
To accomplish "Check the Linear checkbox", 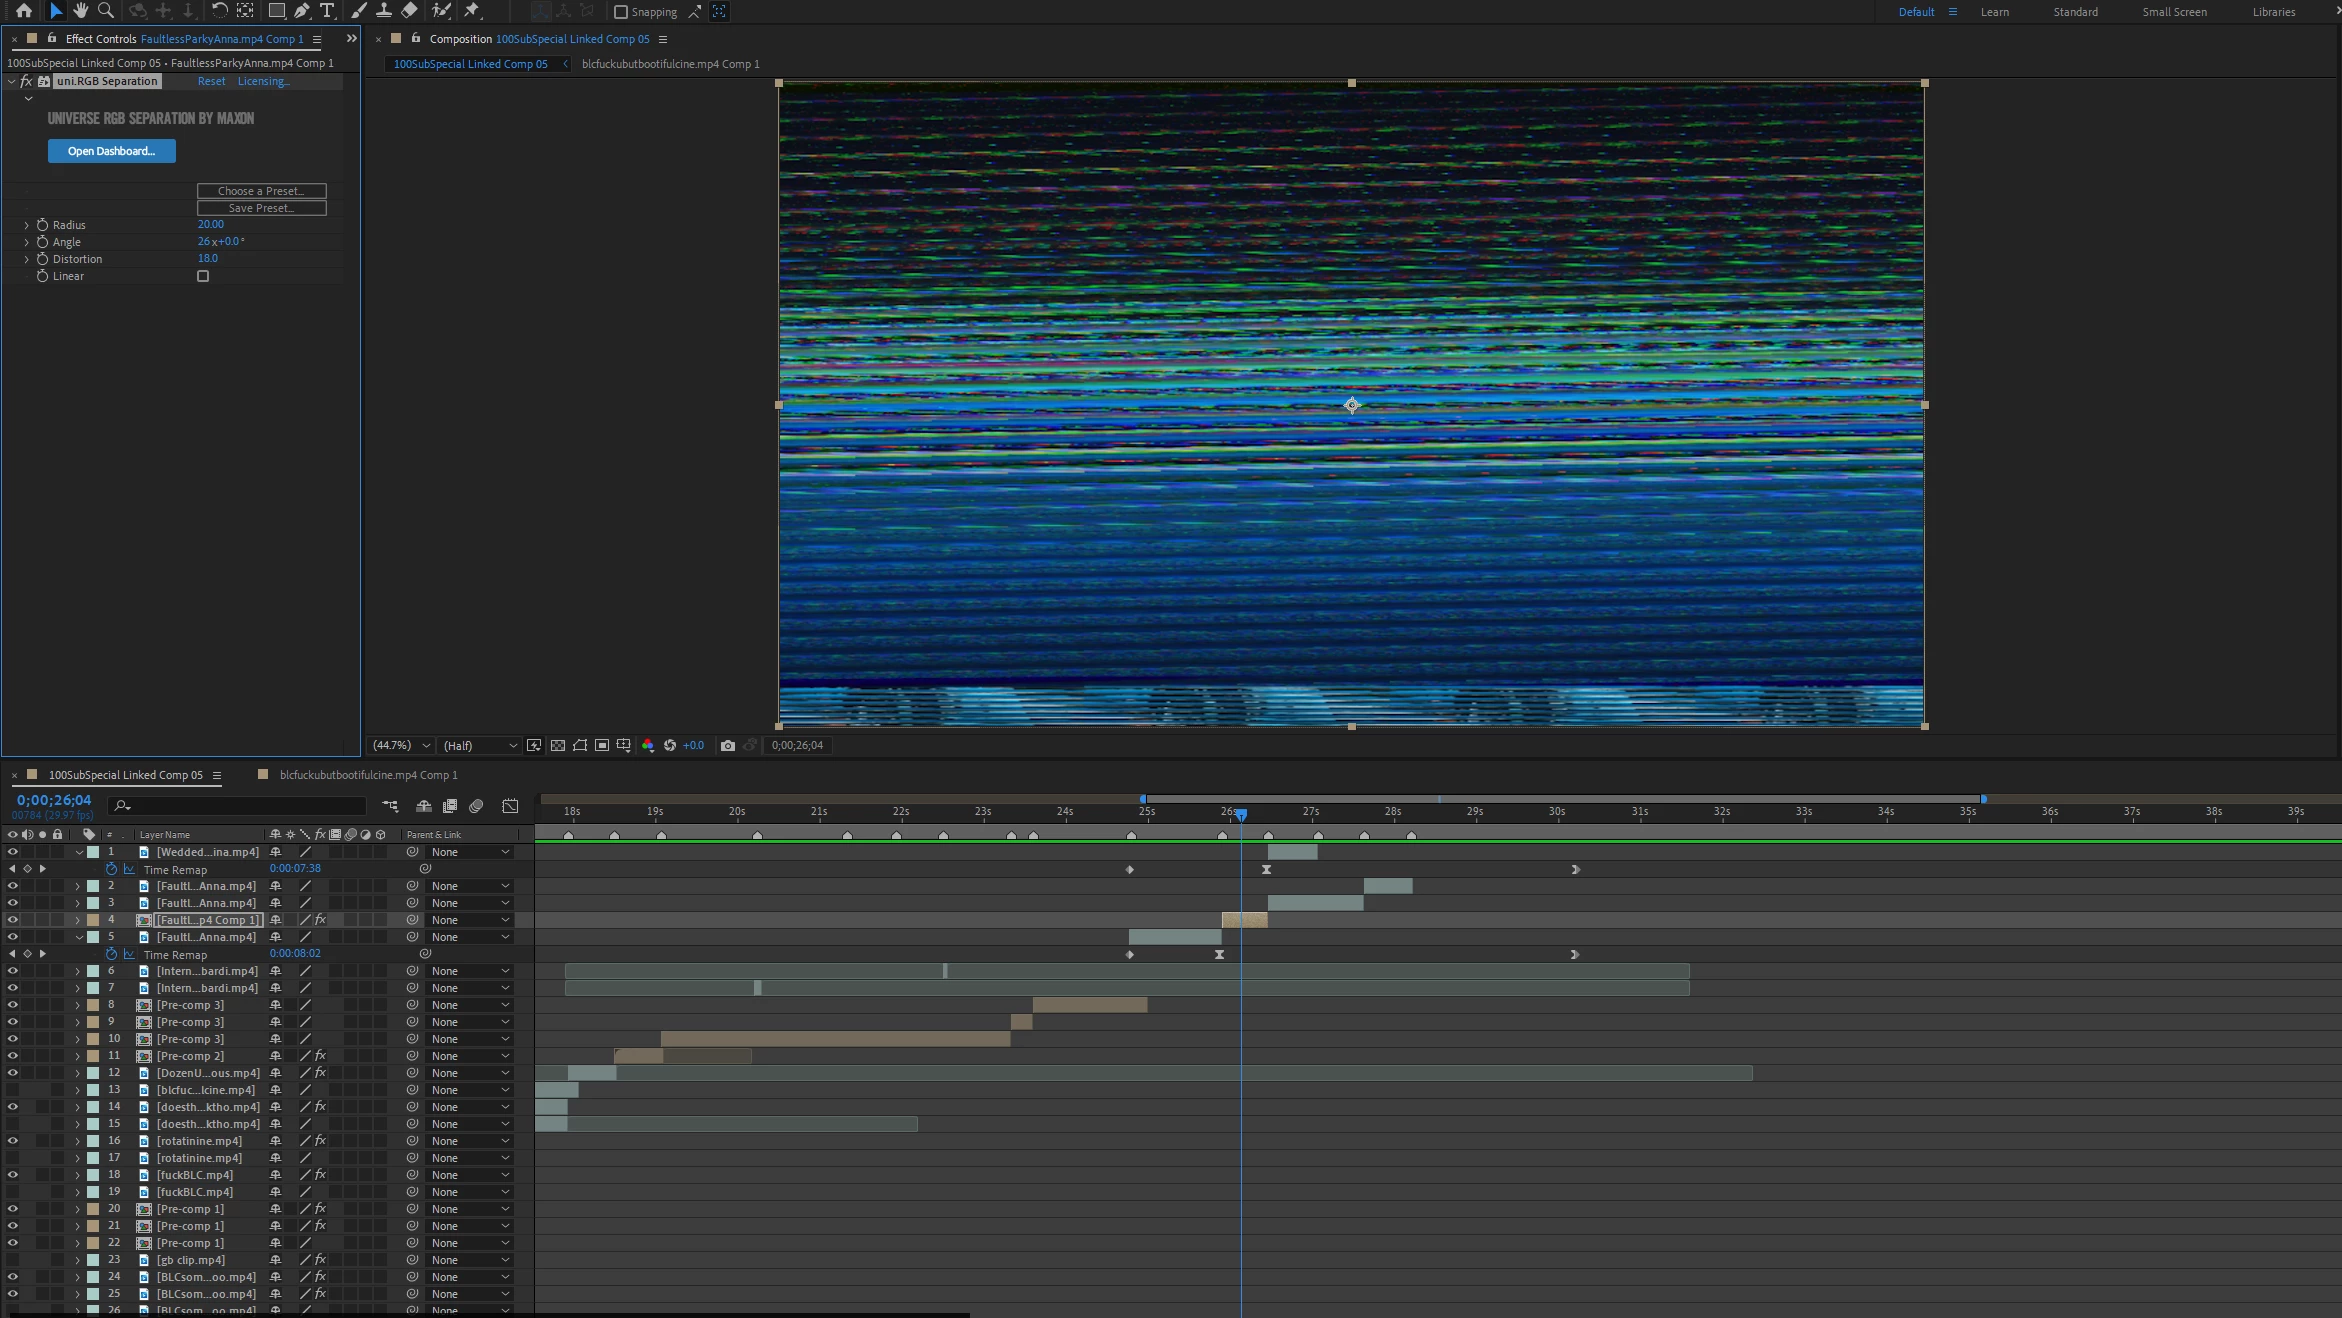I will click(x=203, y=276).
